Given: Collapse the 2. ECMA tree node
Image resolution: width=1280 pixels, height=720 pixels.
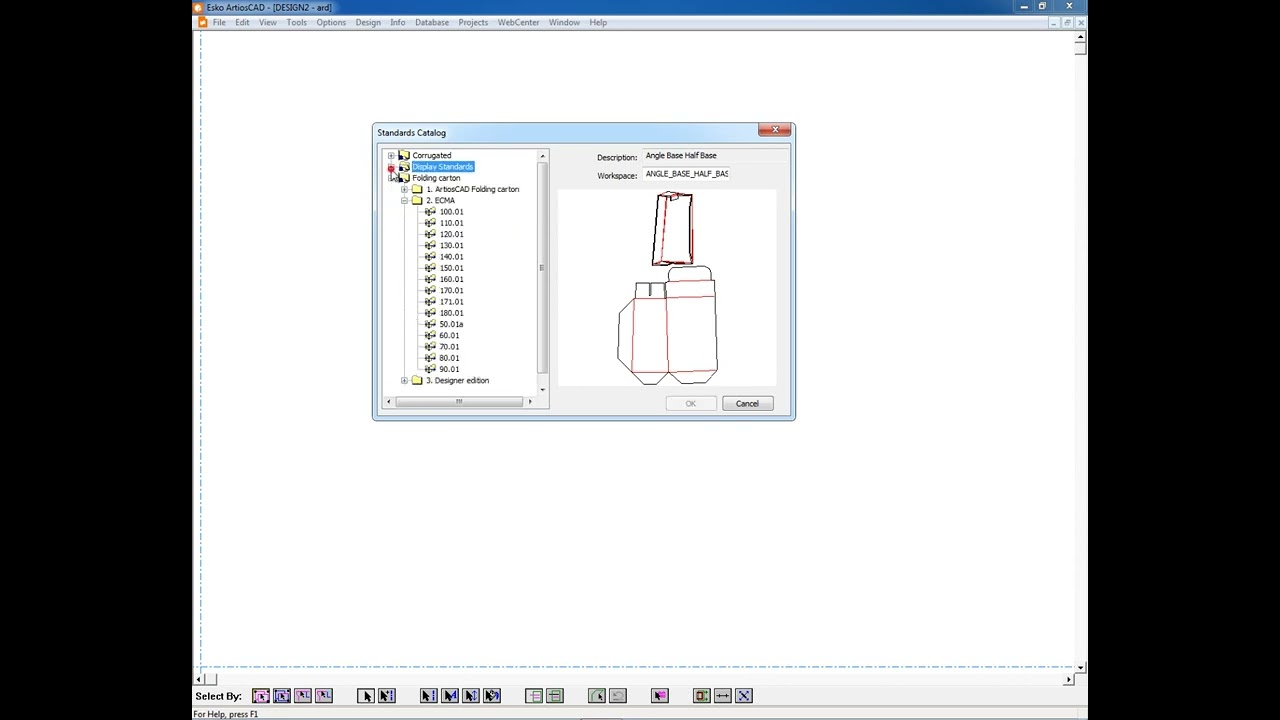Looking at the screenshot, I should coord(404,200).
